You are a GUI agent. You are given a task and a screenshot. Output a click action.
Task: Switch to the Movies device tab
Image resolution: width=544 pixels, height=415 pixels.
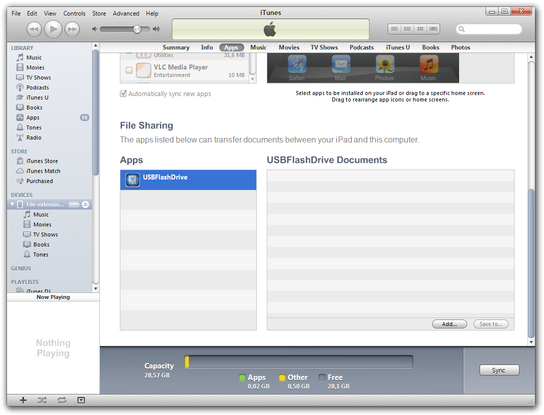(289, 48)
